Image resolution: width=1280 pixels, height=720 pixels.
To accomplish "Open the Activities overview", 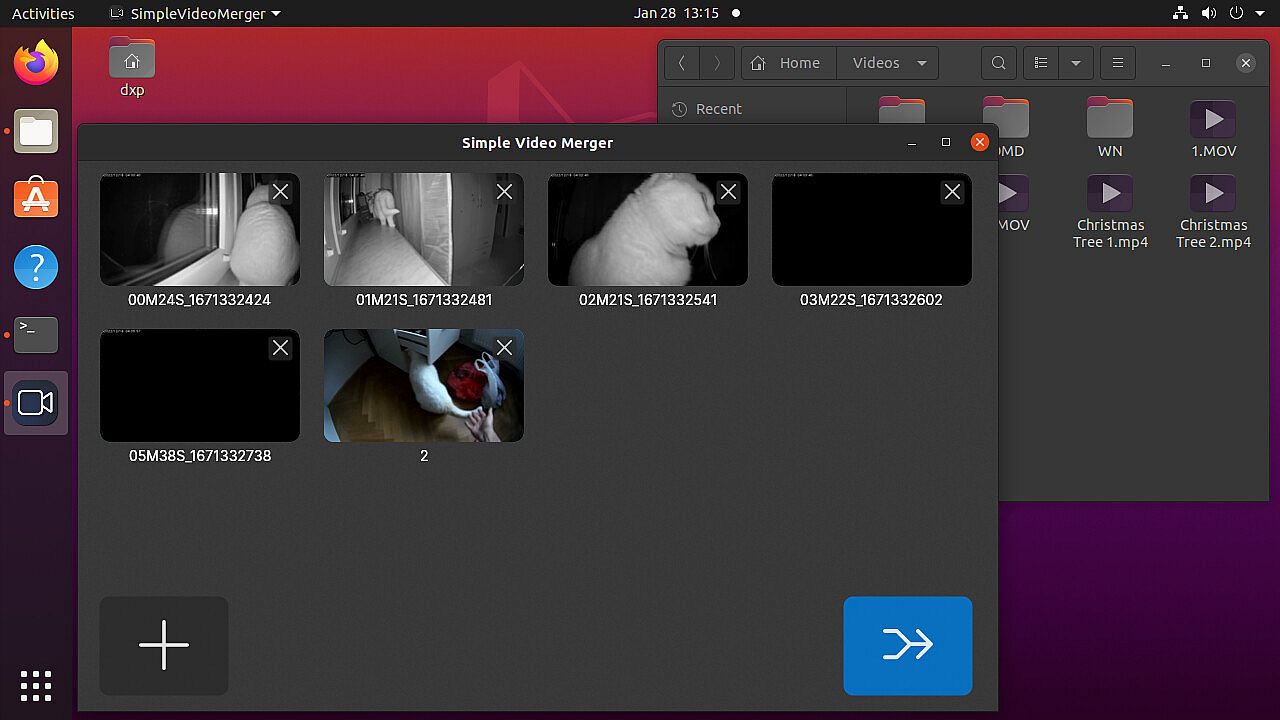I will point(43,14).
